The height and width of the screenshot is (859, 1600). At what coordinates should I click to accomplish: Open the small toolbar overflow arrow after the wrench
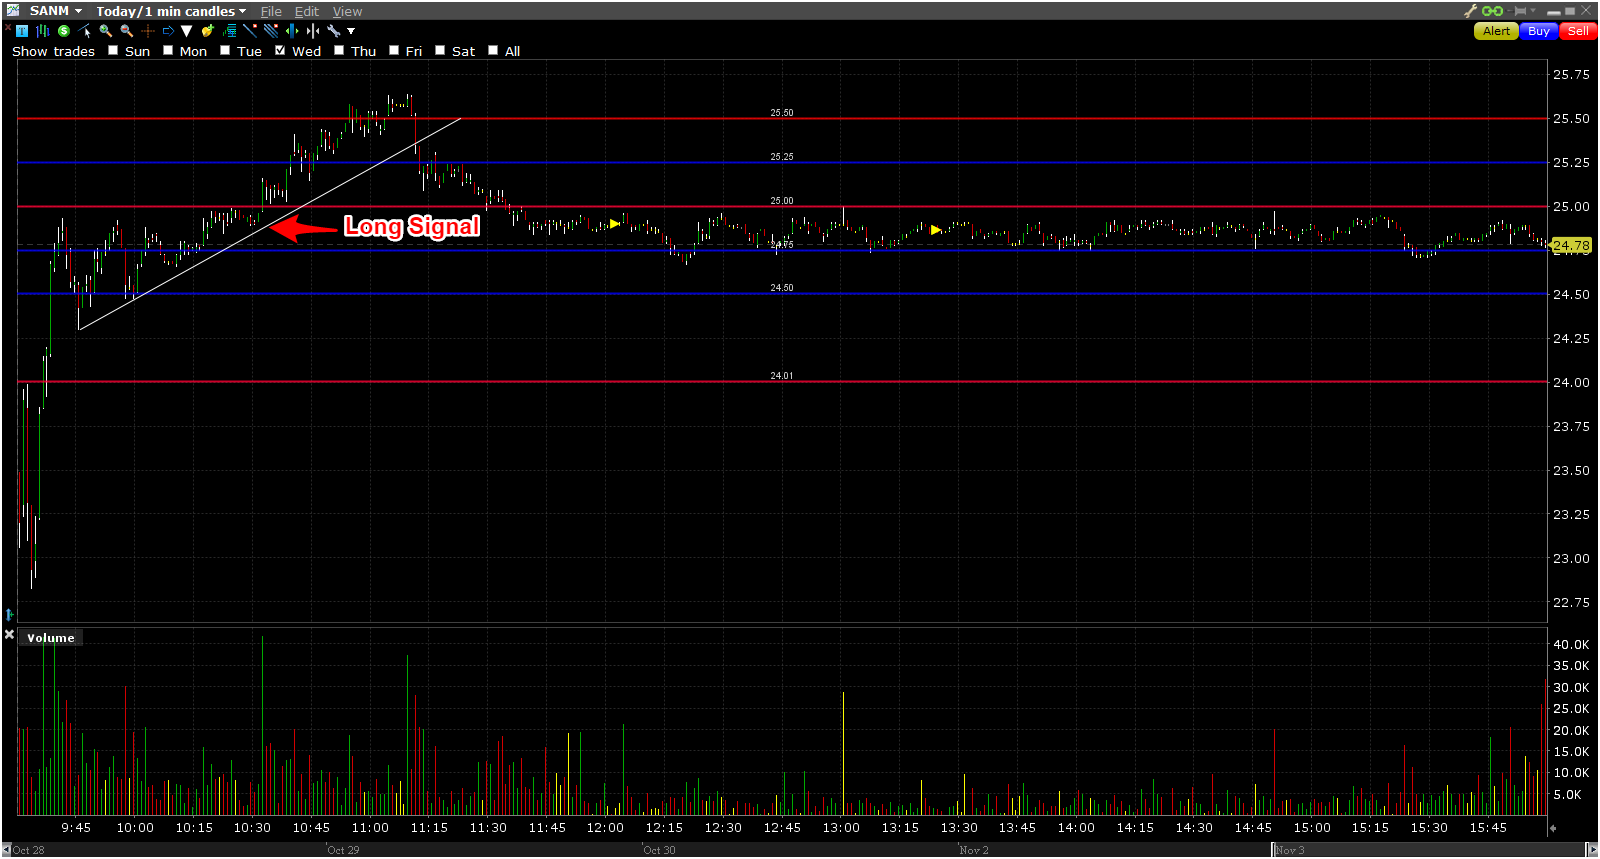click(351, 31)
